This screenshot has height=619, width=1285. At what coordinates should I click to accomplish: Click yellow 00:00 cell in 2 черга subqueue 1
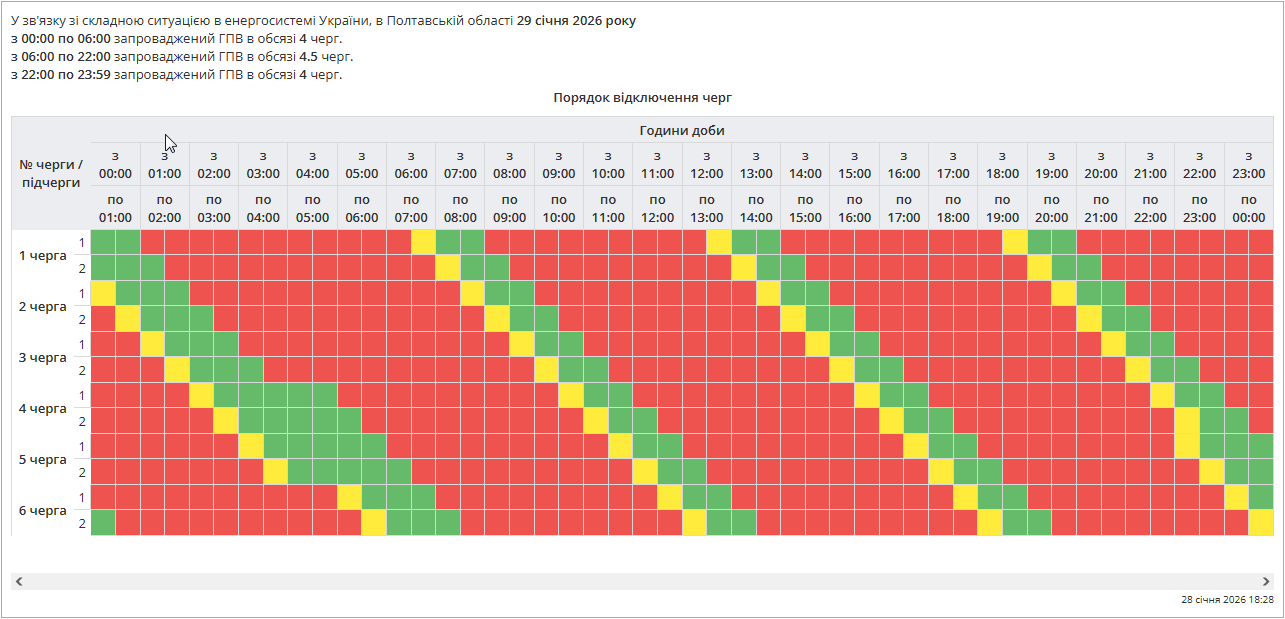click(103, 293)
